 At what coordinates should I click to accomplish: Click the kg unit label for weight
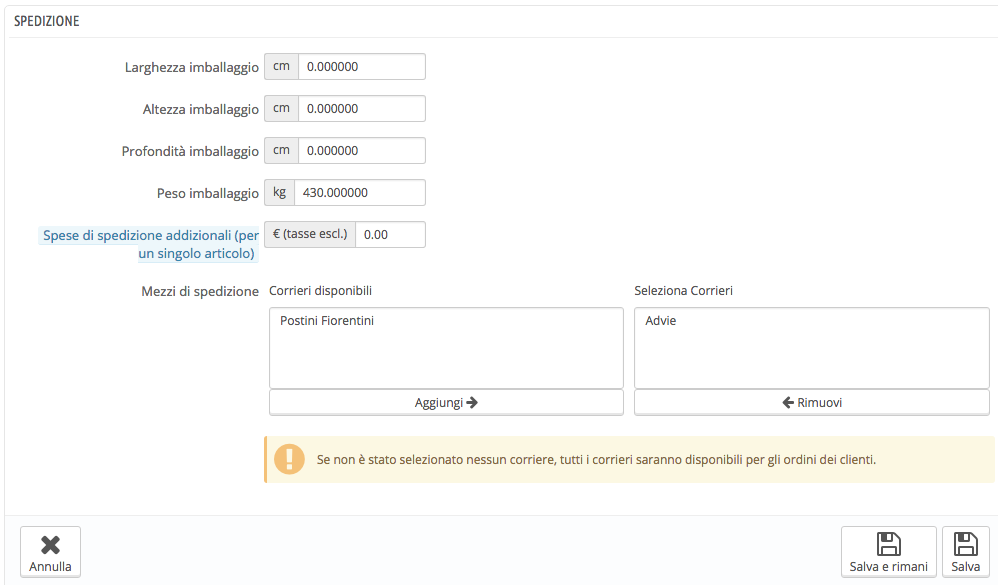tap(279, 193)
